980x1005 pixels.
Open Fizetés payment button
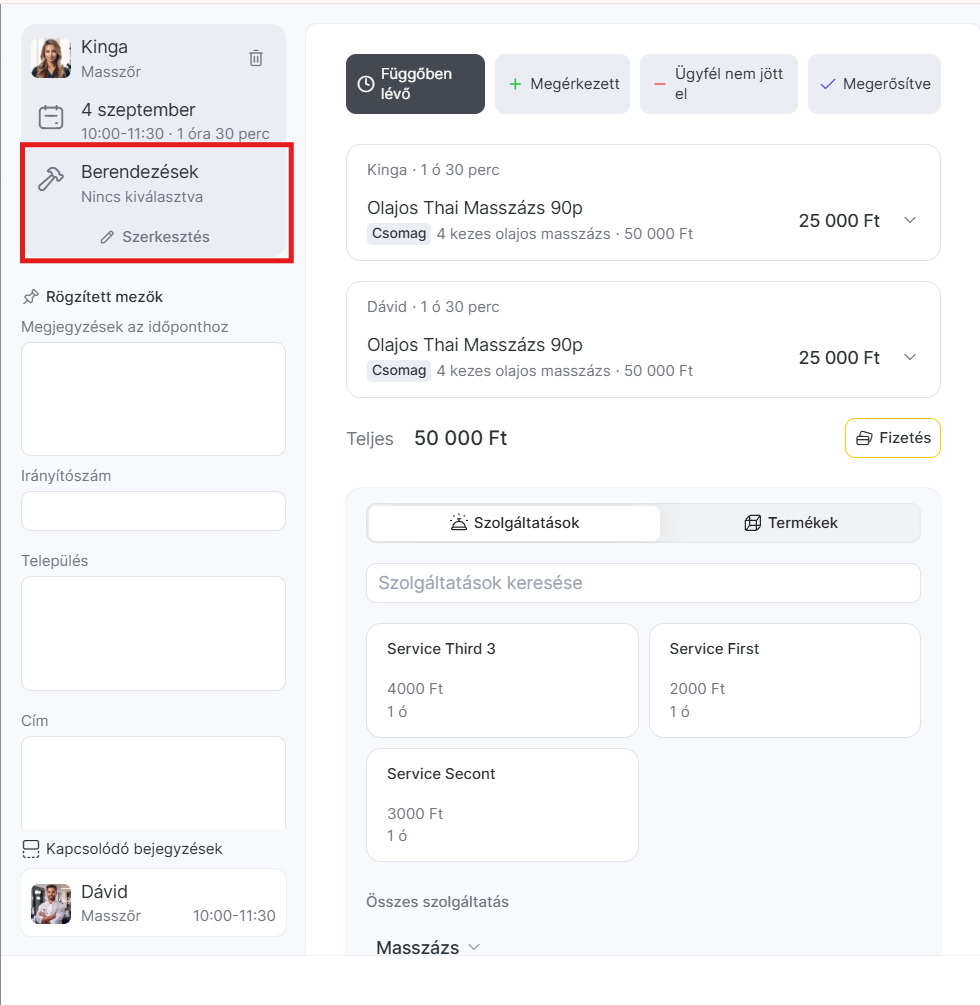(893, 438)
